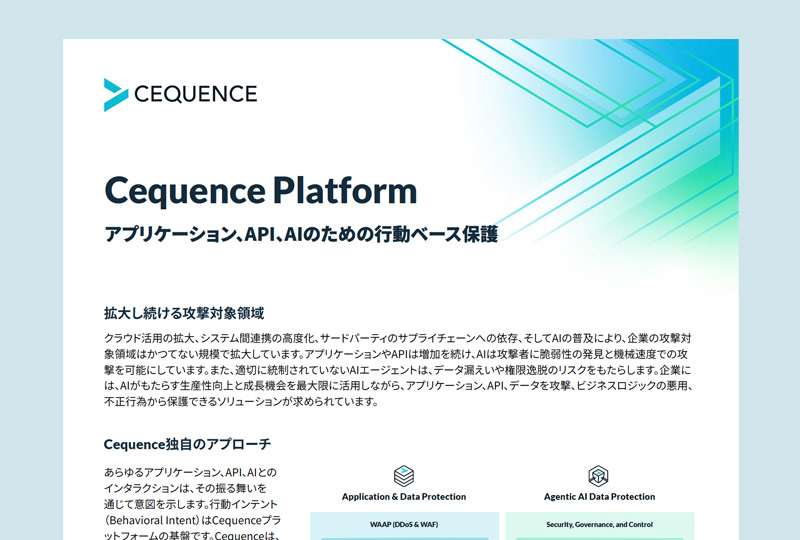
Task: Click the 'Agentic AI Data Protection' label
Action: click(599, 497)
